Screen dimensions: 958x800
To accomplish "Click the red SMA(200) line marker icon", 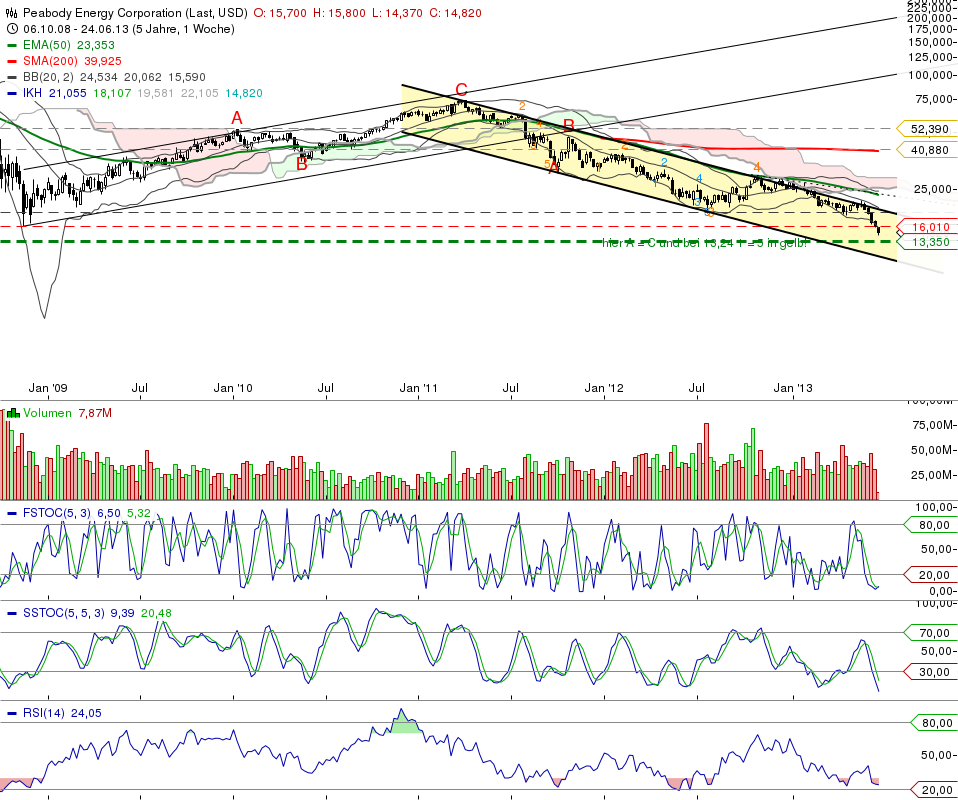I will point(12,59).
